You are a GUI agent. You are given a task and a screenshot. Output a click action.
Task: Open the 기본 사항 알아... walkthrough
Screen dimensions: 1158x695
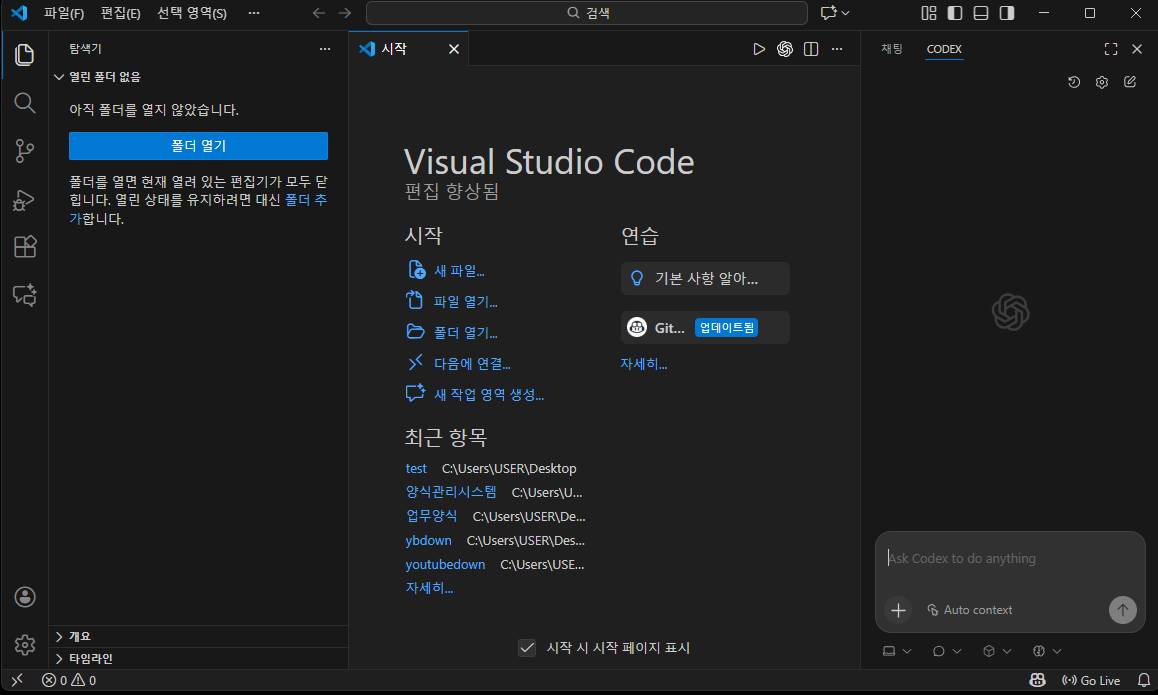click(705, 278)
